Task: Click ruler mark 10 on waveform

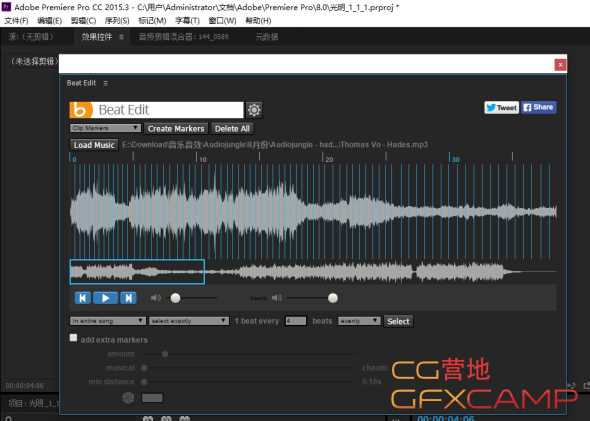Action: point(203,160)
